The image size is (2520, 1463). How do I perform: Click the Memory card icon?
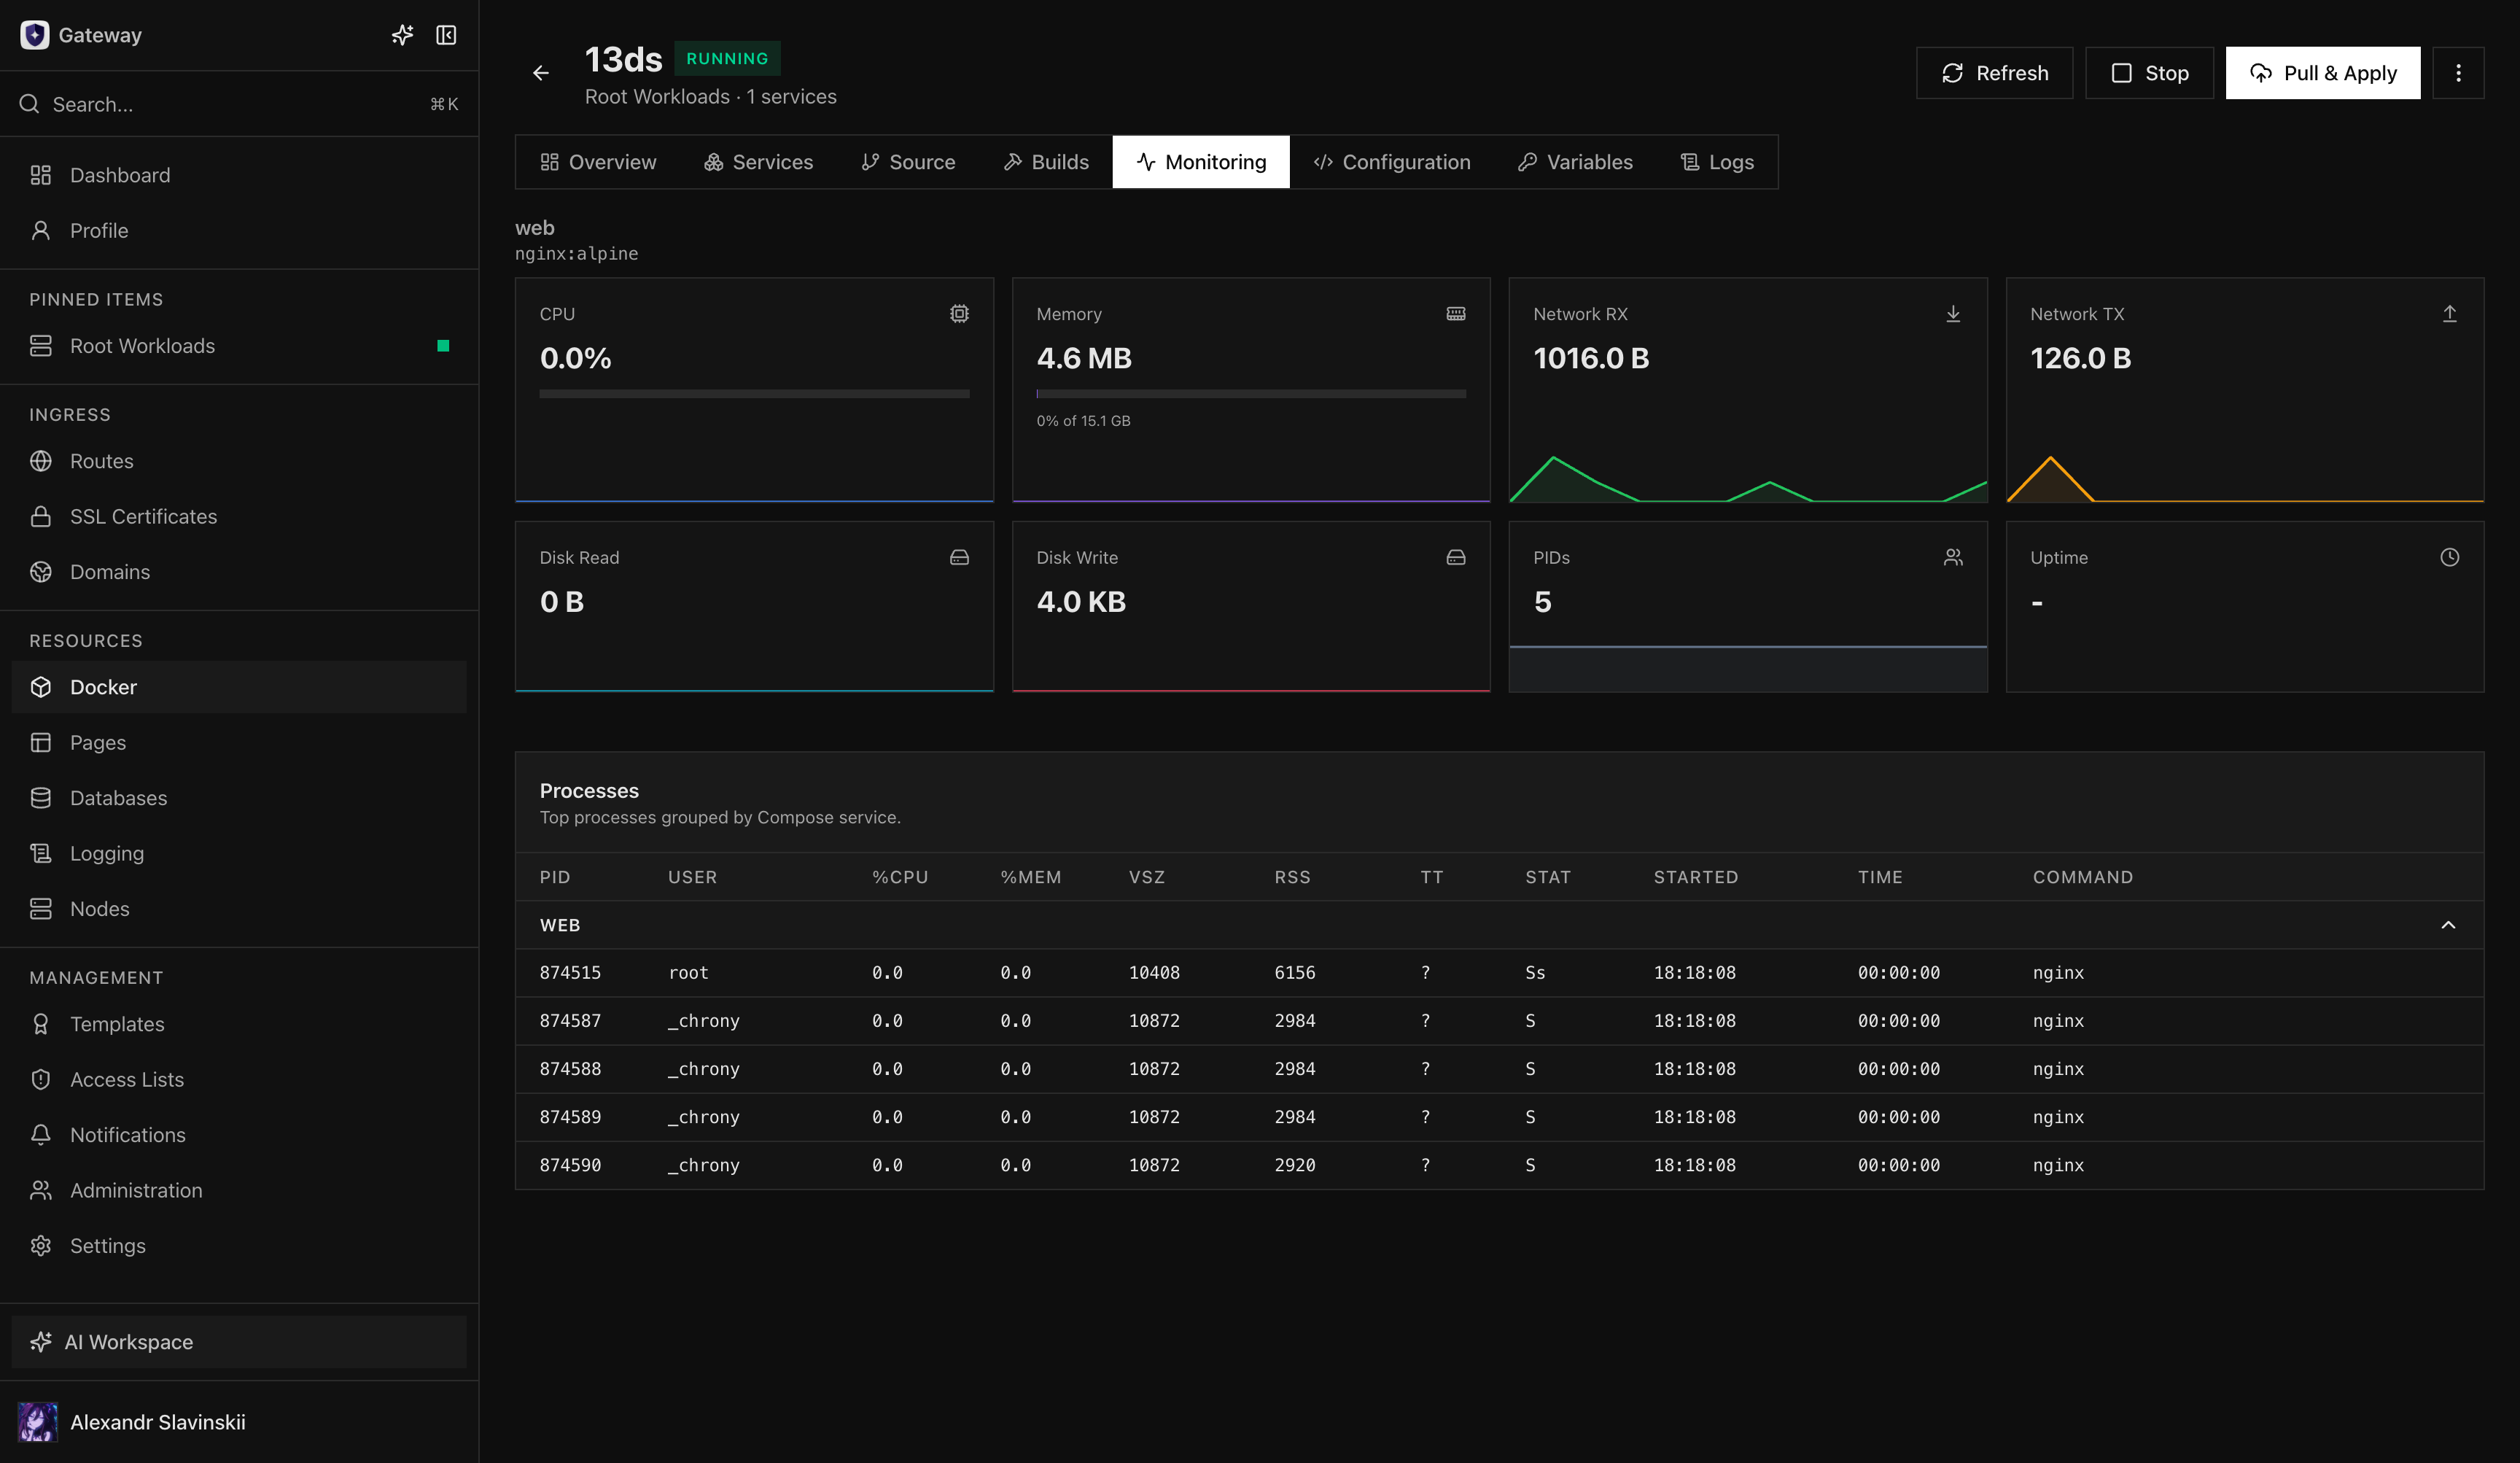click(1456, 314)
